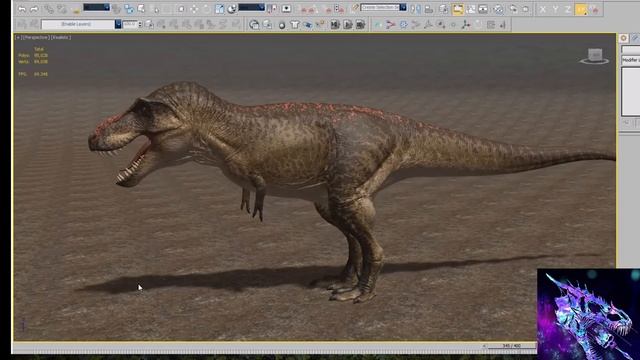The width and height of the screenshot is (640, 360).
Task: Open the Named Selection Sets dropdown
Action: (384, 7)
